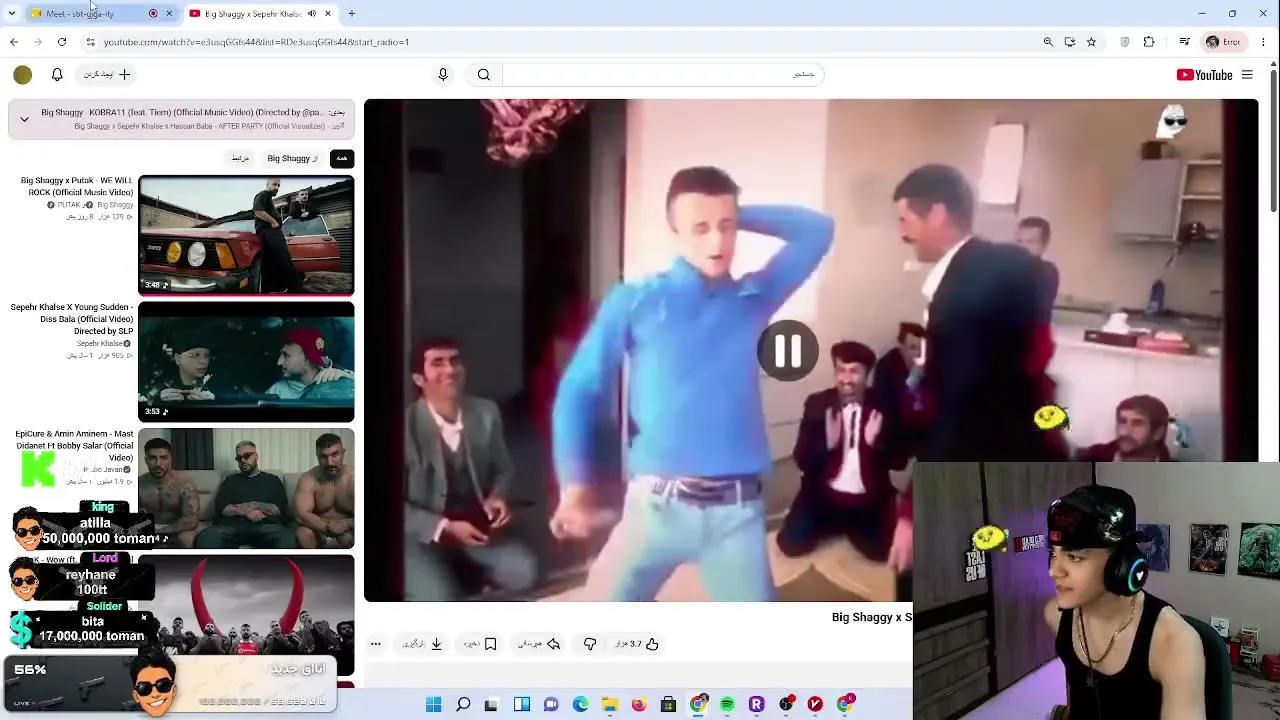
Task: Open File Explorer from the taskbar
Action: tap(610, 705)
